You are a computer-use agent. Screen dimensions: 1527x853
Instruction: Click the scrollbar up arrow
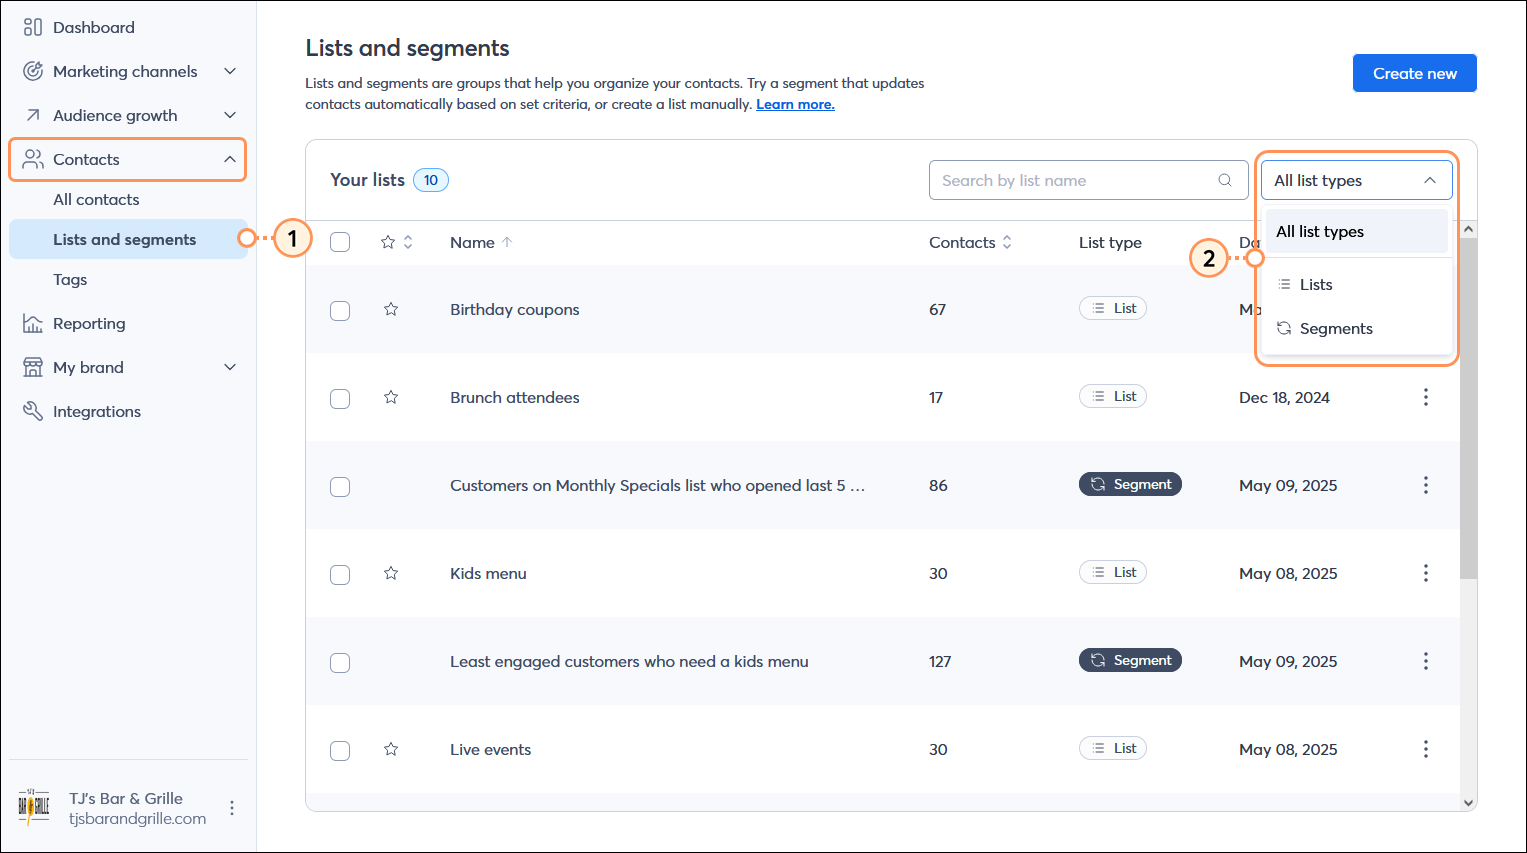click(x=1468, y=229)
